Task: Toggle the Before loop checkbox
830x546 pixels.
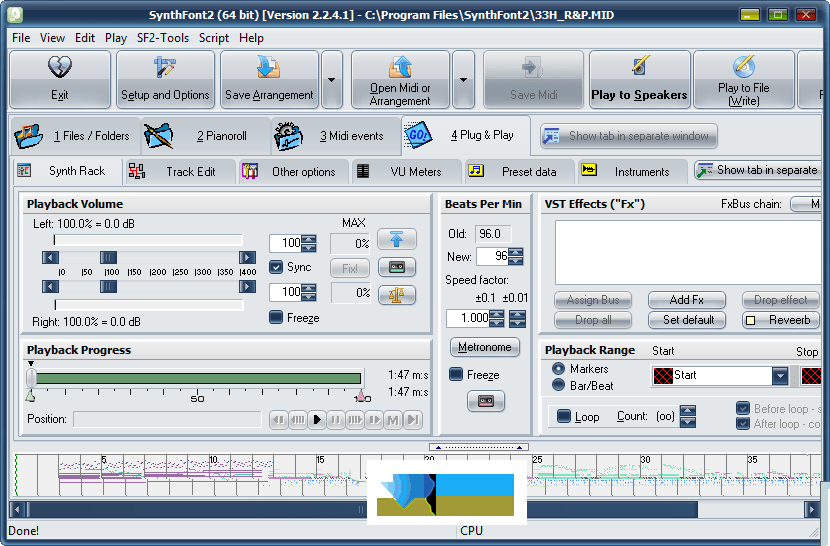Action: click(x=743, y=408)
